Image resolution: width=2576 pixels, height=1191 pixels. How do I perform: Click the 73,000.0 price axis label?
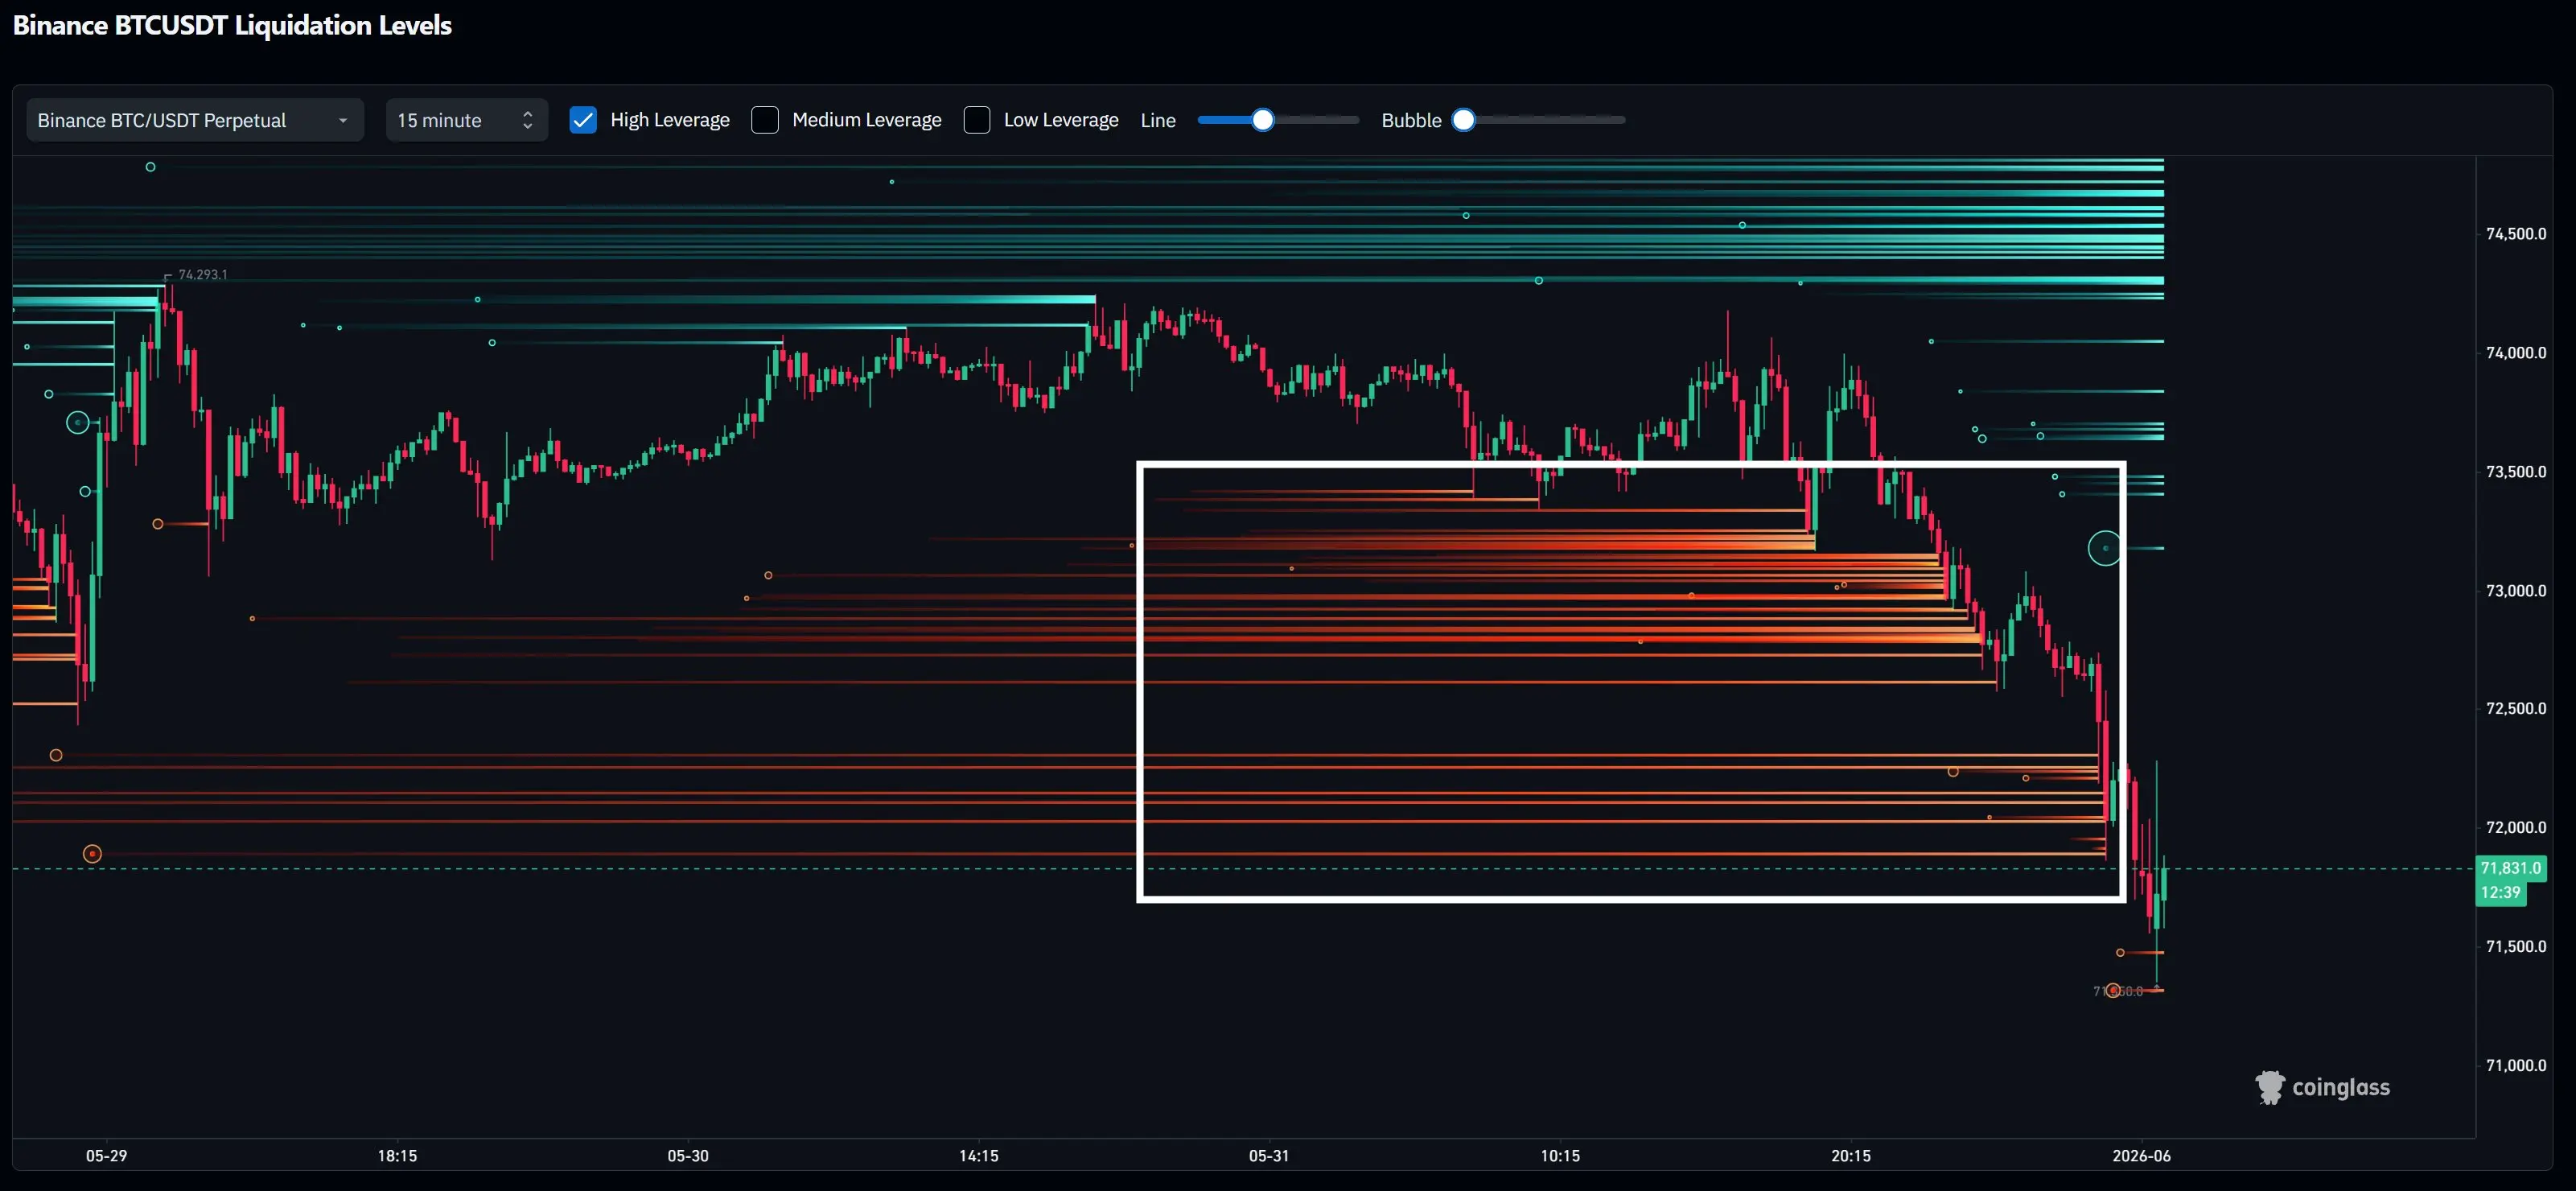click(x=2516, y=591)
